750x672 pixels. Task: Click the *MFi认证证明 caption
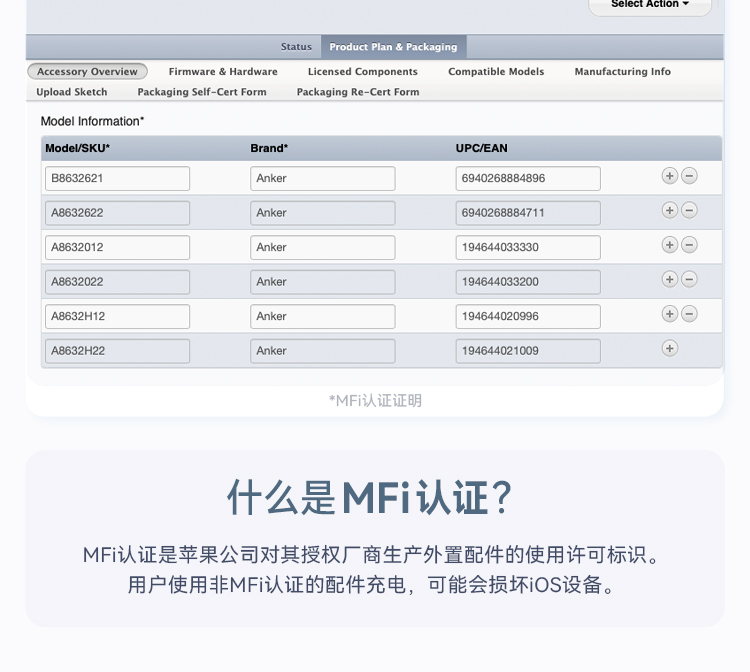click(x=375, y=400)
